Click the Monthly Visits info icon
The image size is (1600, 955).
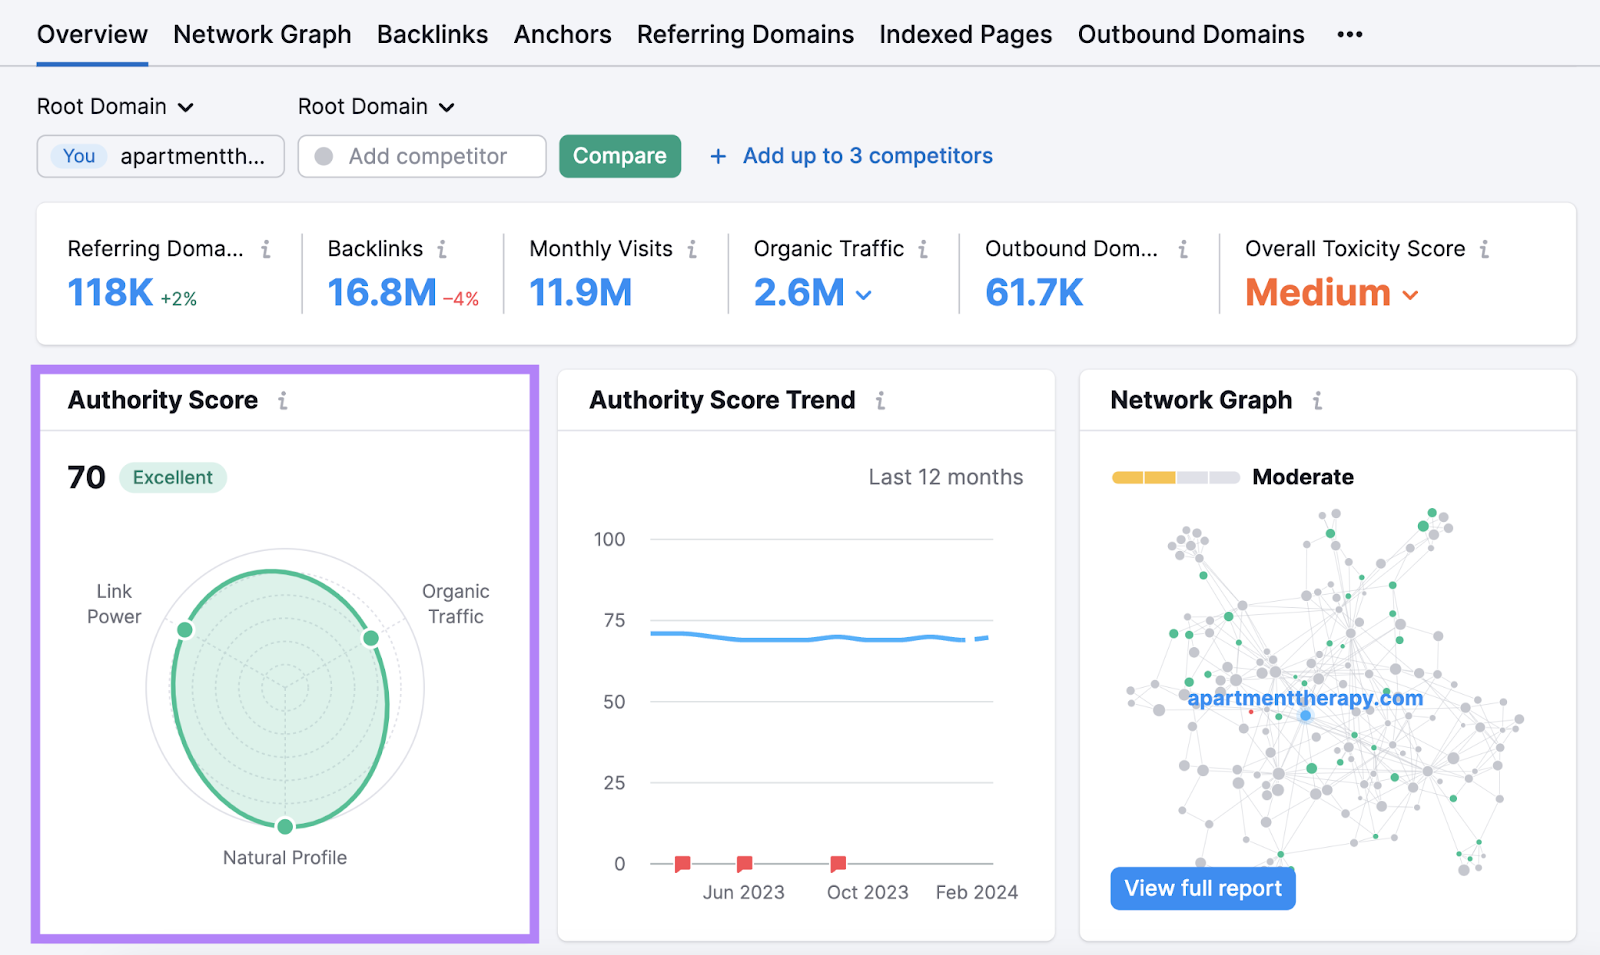point(694,249)
